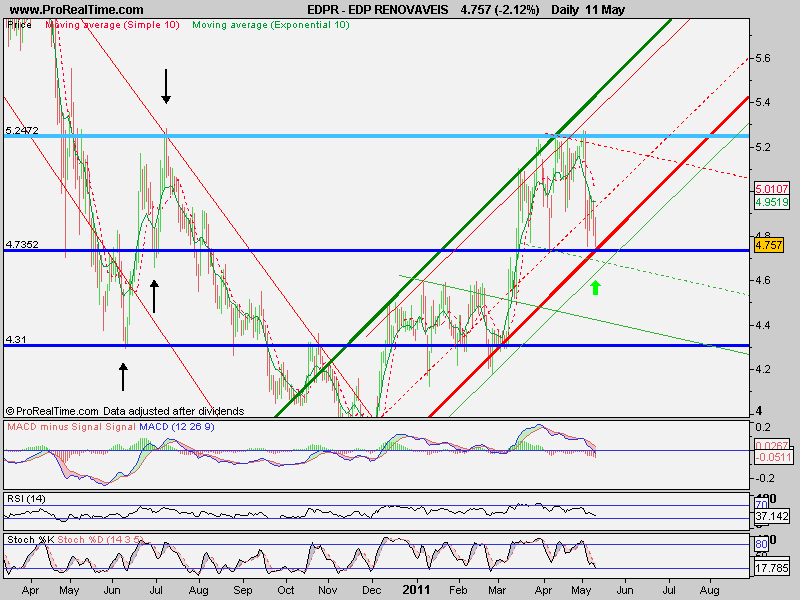The width and height of the screenshot is (800, 600).
Task: Click the Aug label at right of time axis
Action: (x=709, y=590)
